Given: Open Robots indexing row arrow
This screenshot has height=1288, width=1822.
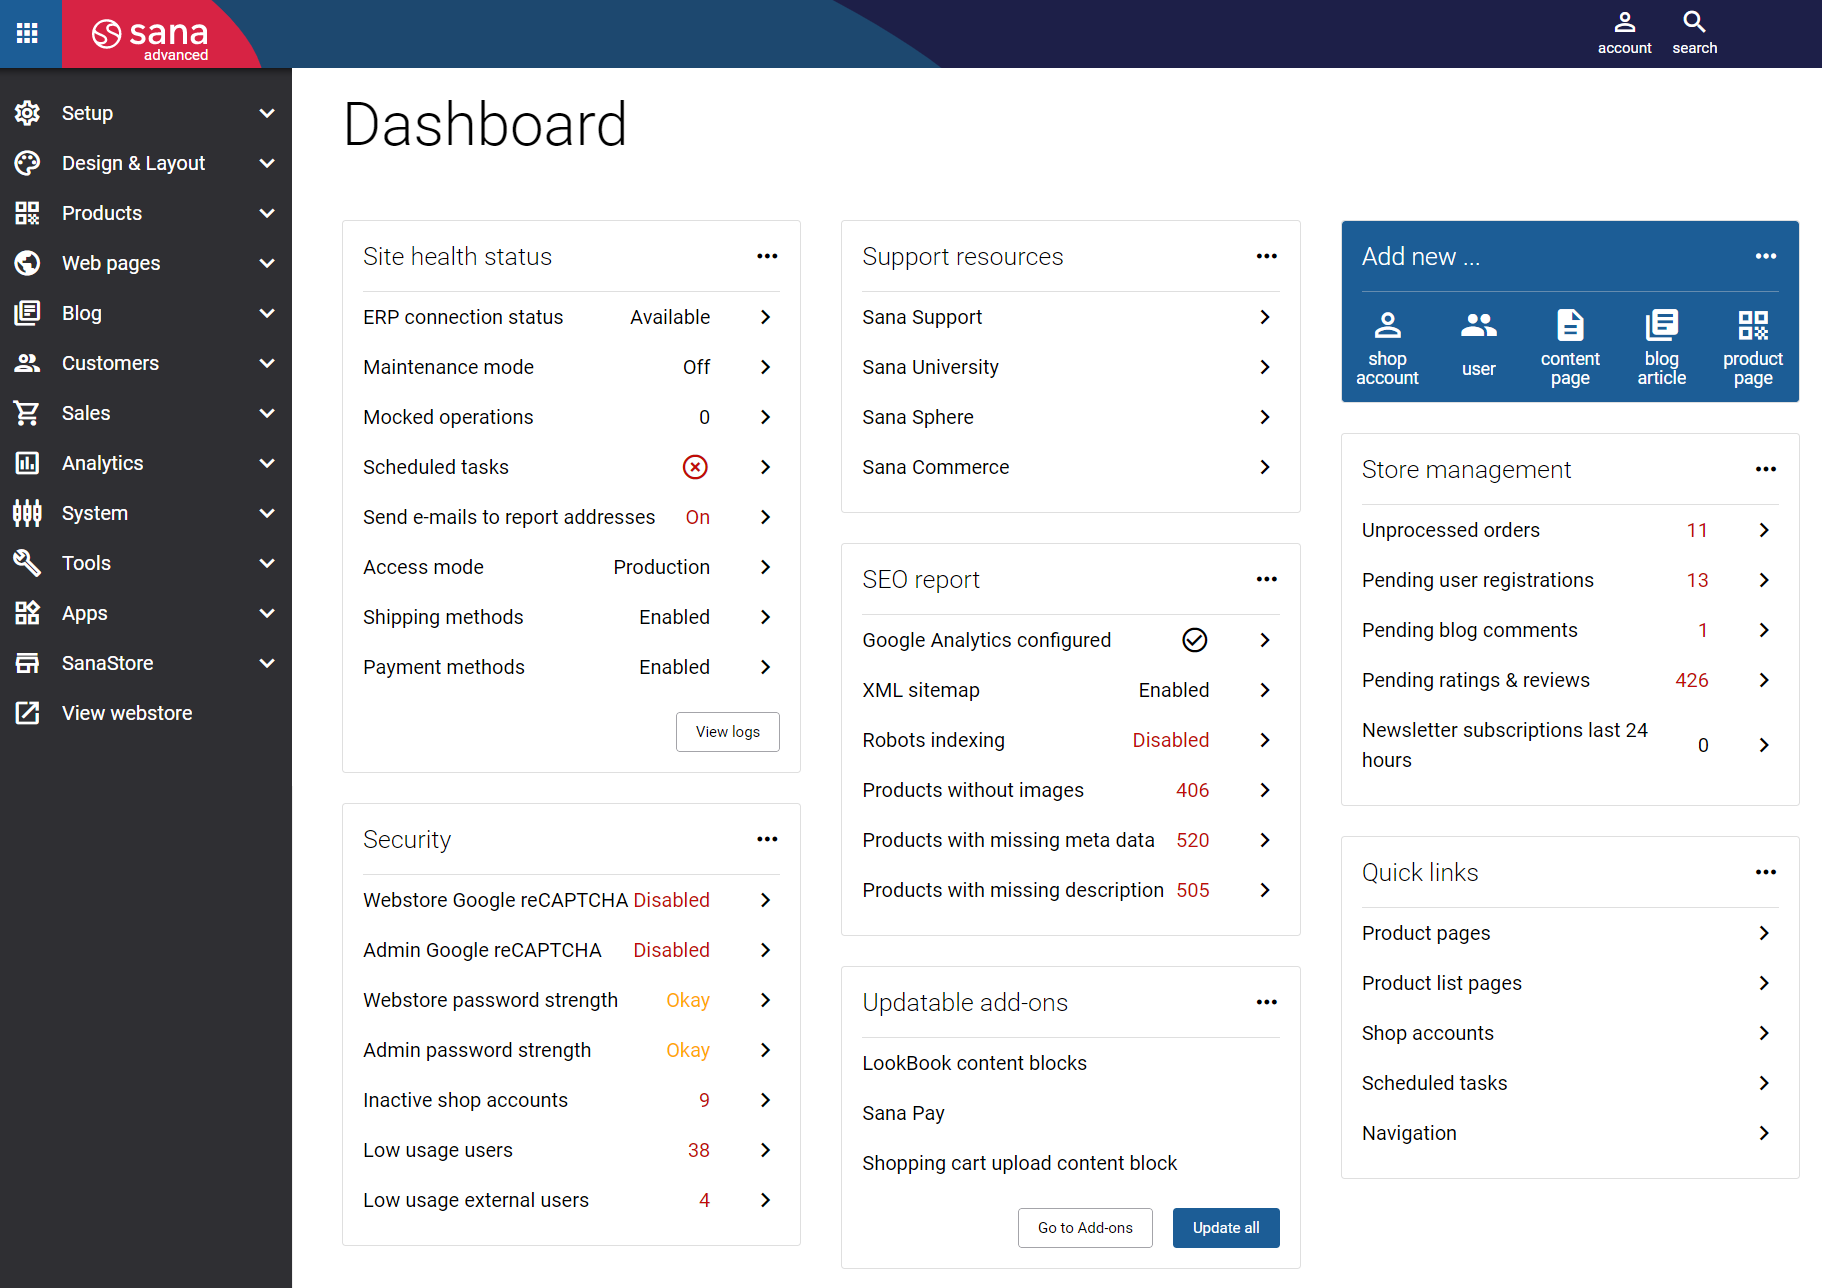Looking at the screenshot, I should 1265,740.
